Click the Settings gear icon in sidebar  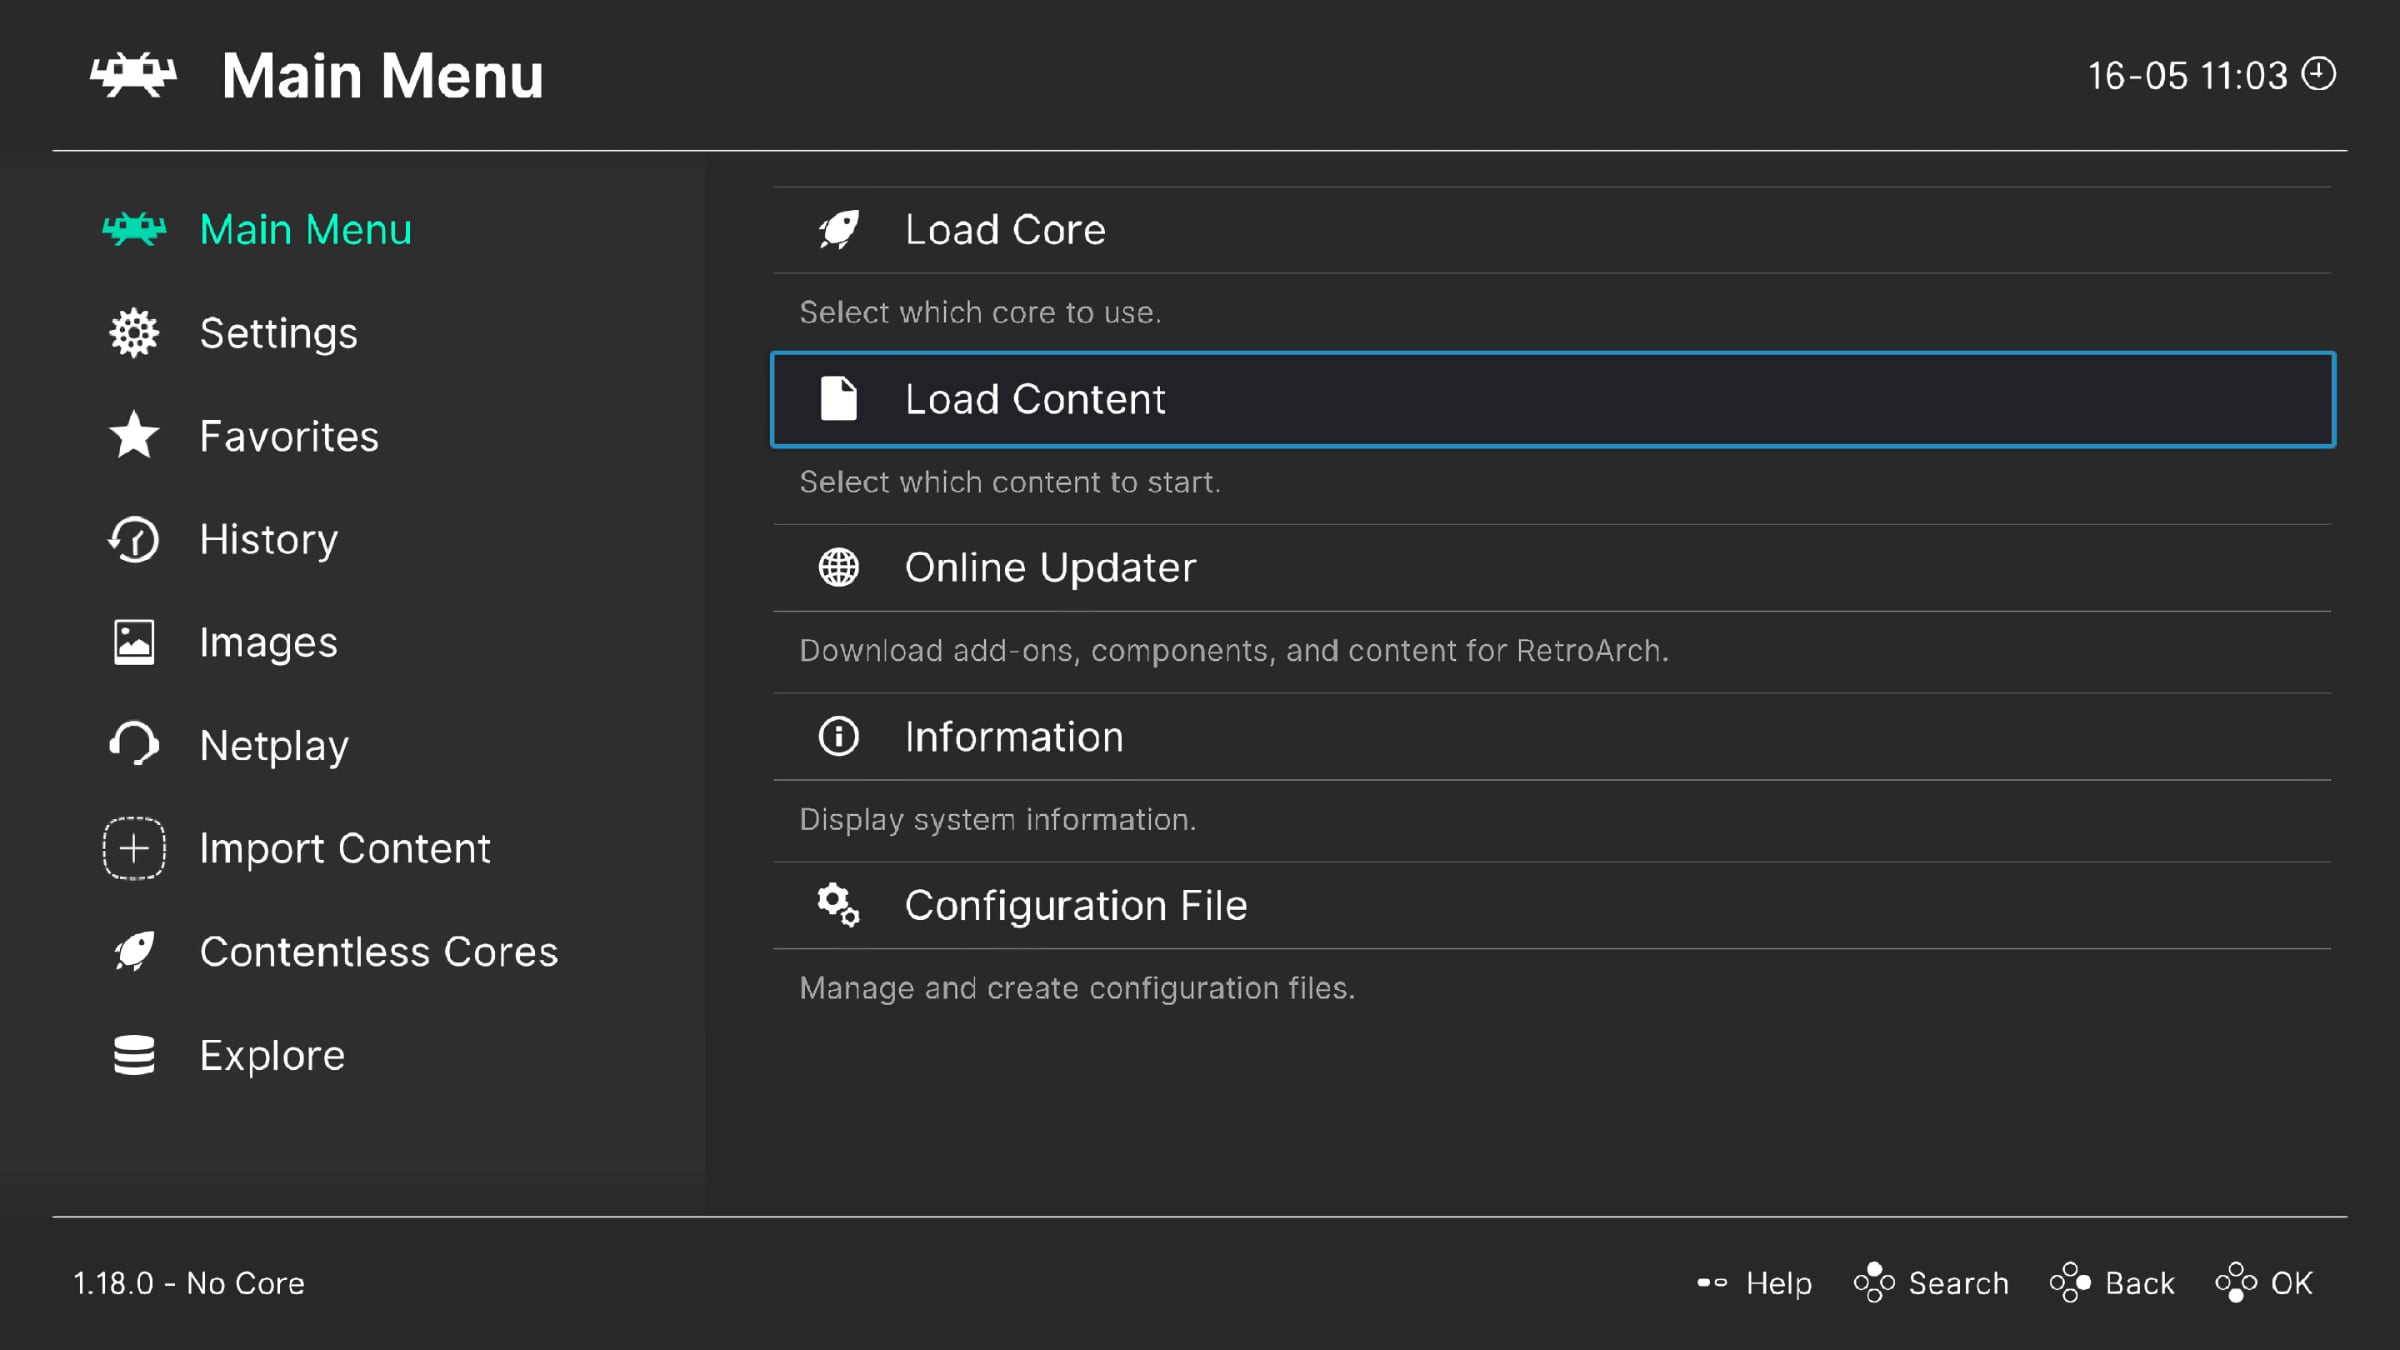(134, 333)
